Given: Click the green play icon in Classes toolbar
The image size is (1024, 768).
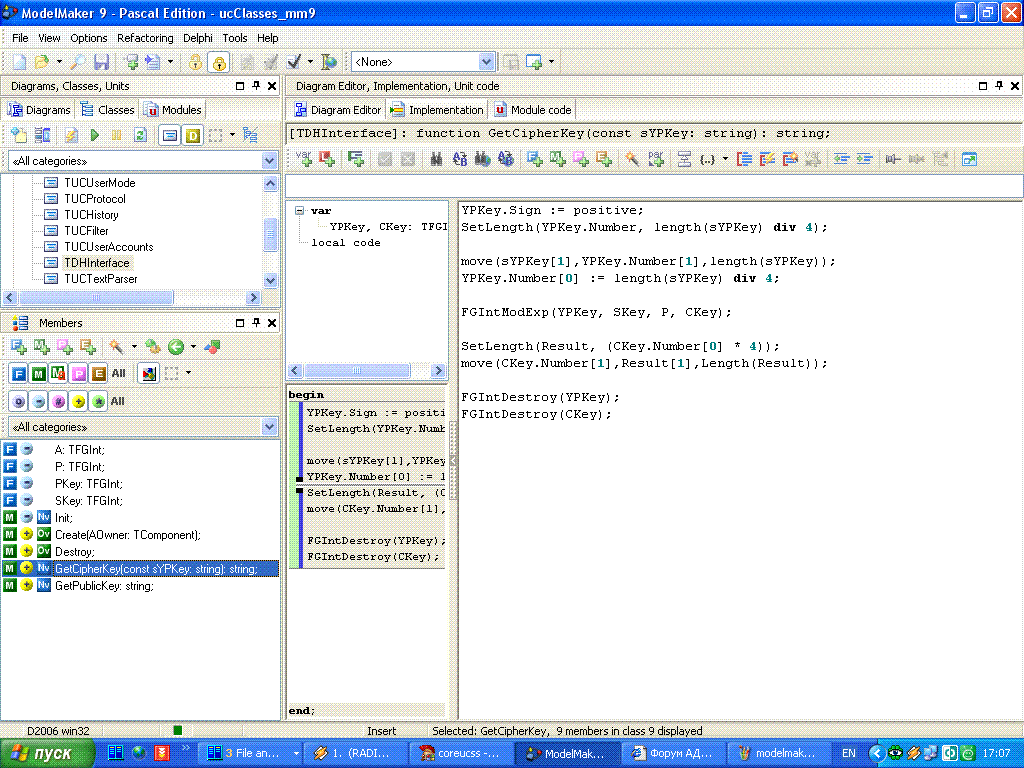Looking at the screenshot, I should click(x=95, y=135).
